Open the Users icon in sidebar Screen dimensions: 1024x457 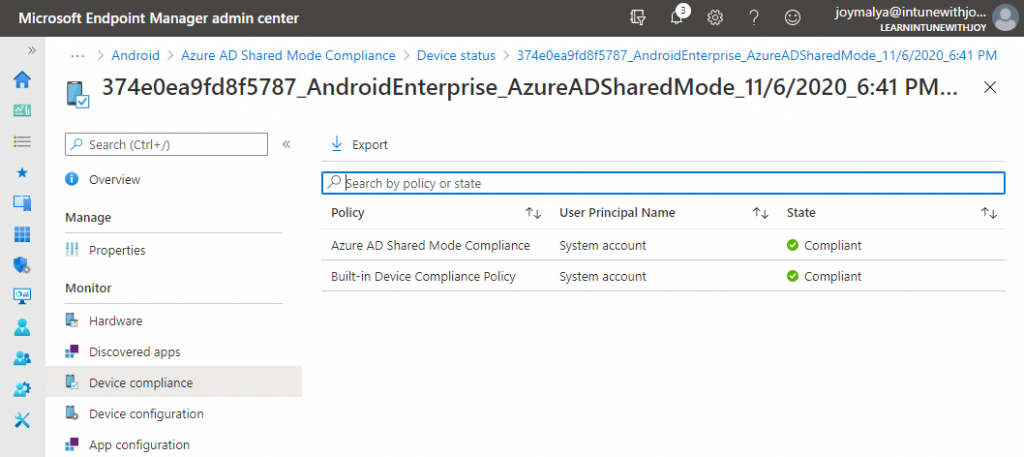[x=22, y=327]
